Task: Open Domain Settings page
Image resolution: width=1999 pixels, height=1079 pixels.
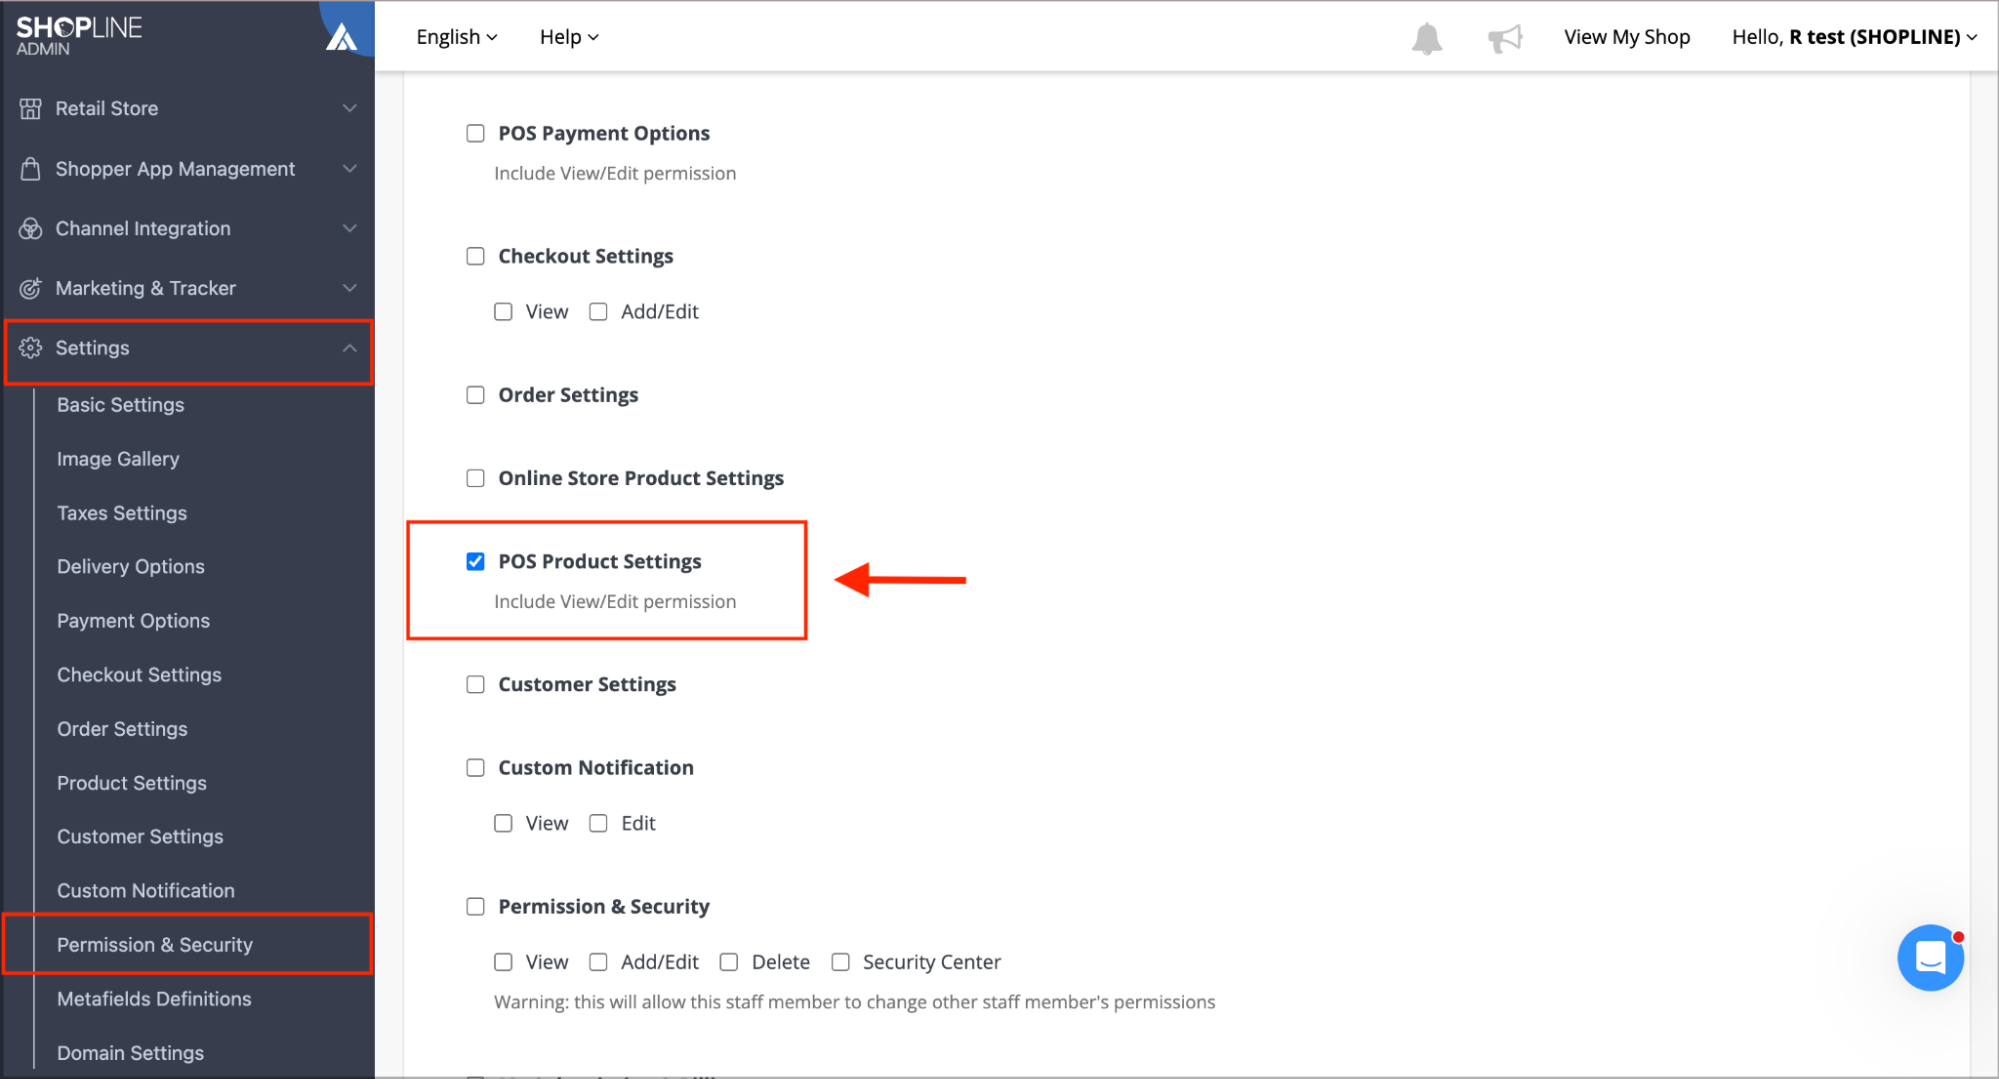Action: tap(130, 1053)
